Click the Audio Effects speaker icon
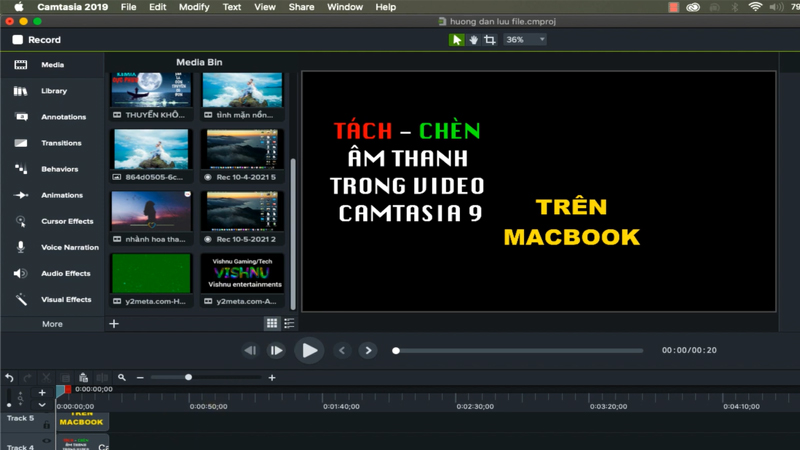800x450 pixels. [x=20, y=273]
